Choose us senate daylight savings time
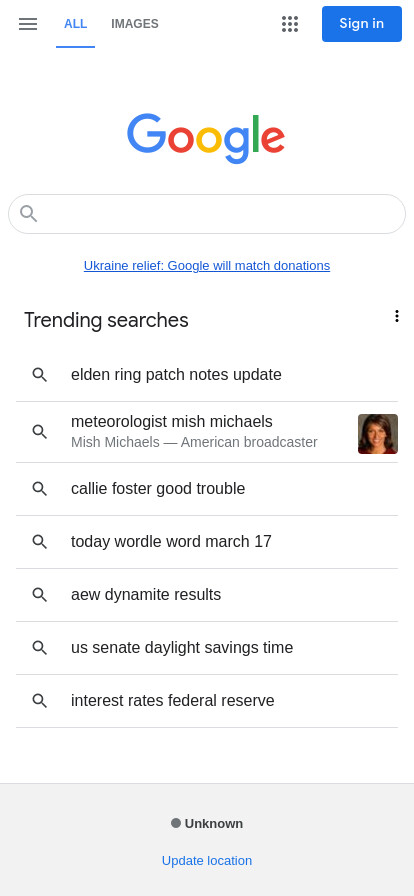This screenshot has height=896, width=414. click(x=207, y=648)
